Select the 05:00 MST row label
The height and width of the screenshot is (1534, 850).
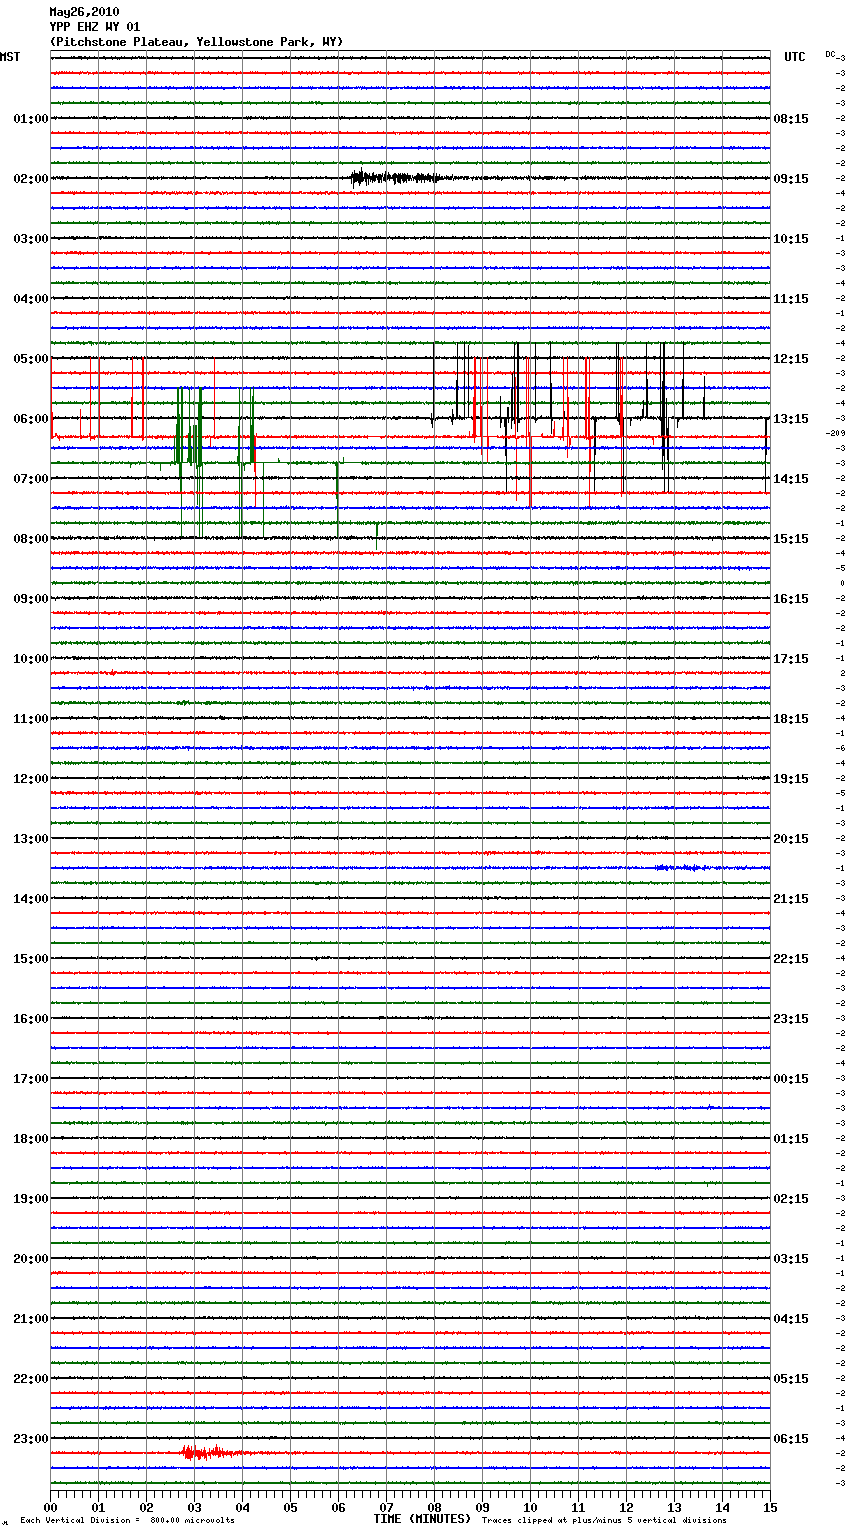(31, 359)
